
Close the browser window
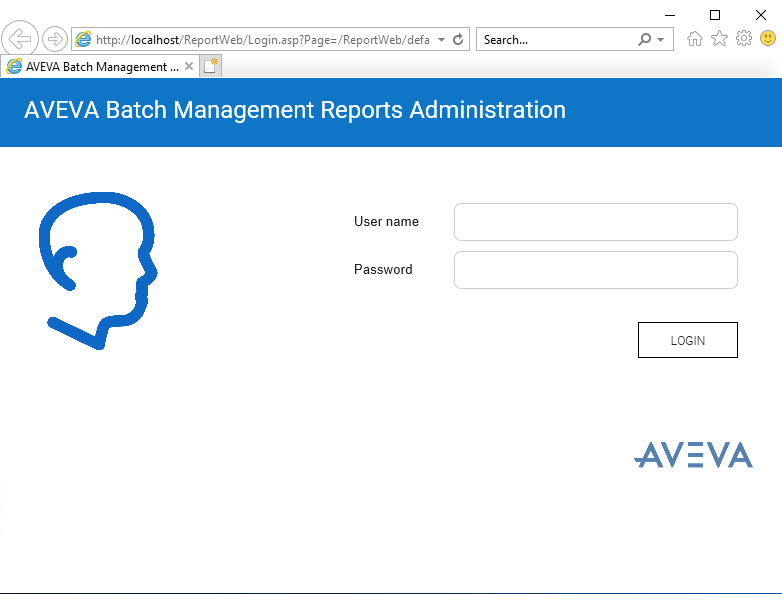(761, 15)
